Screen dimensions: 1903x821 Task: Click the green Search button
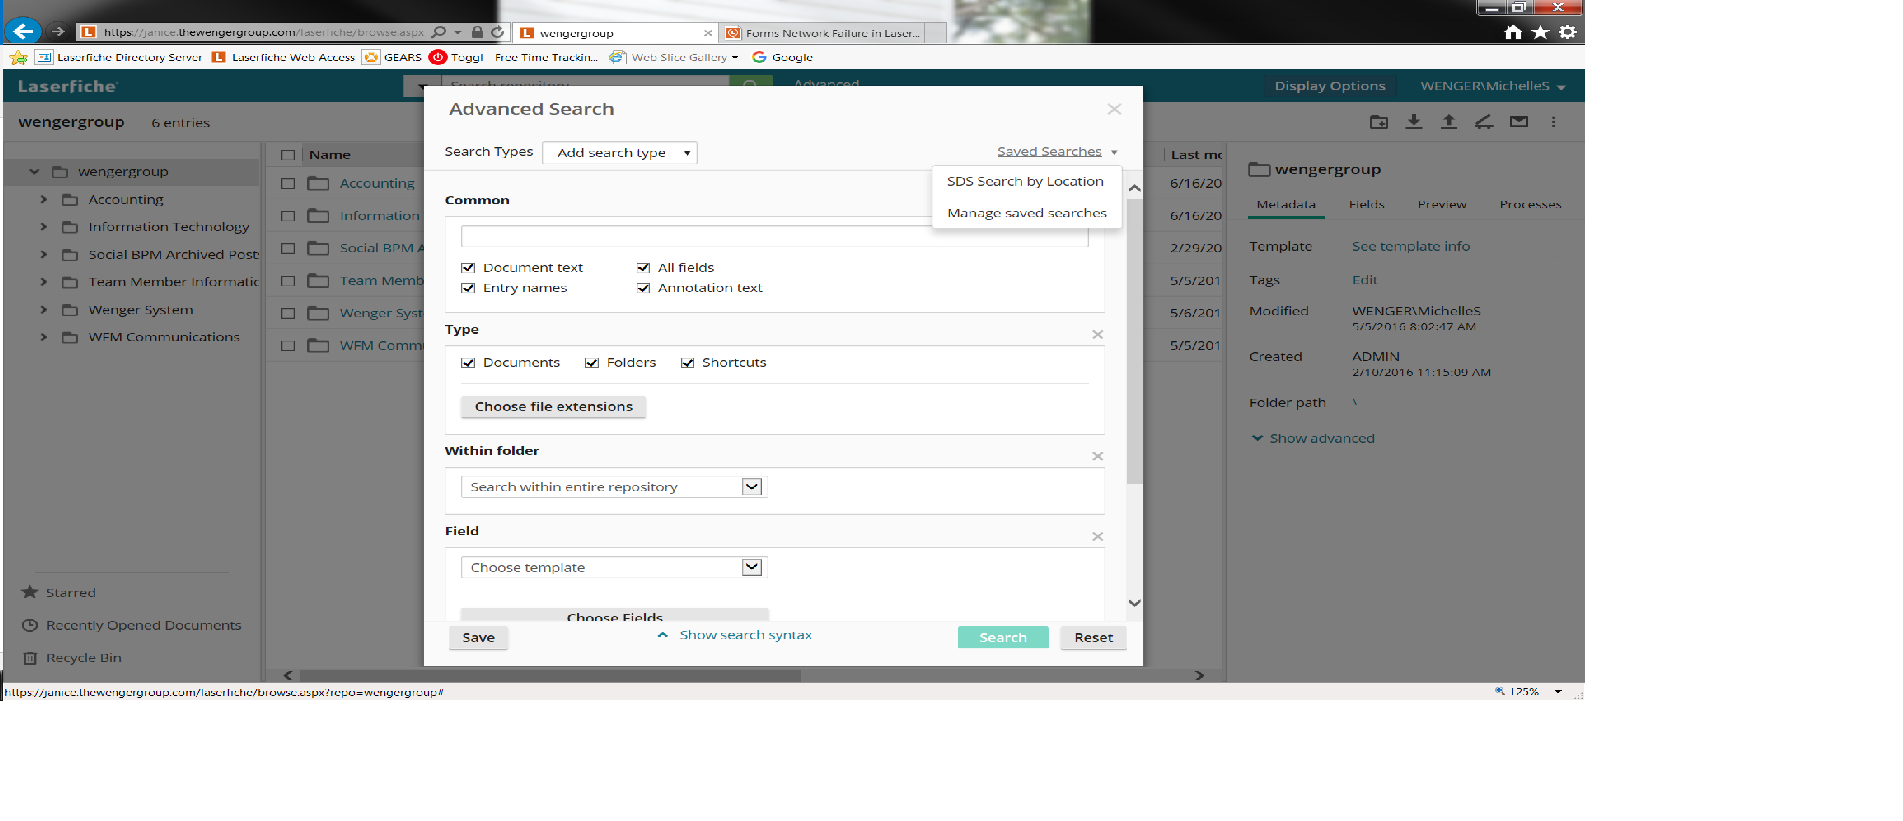1003,638
